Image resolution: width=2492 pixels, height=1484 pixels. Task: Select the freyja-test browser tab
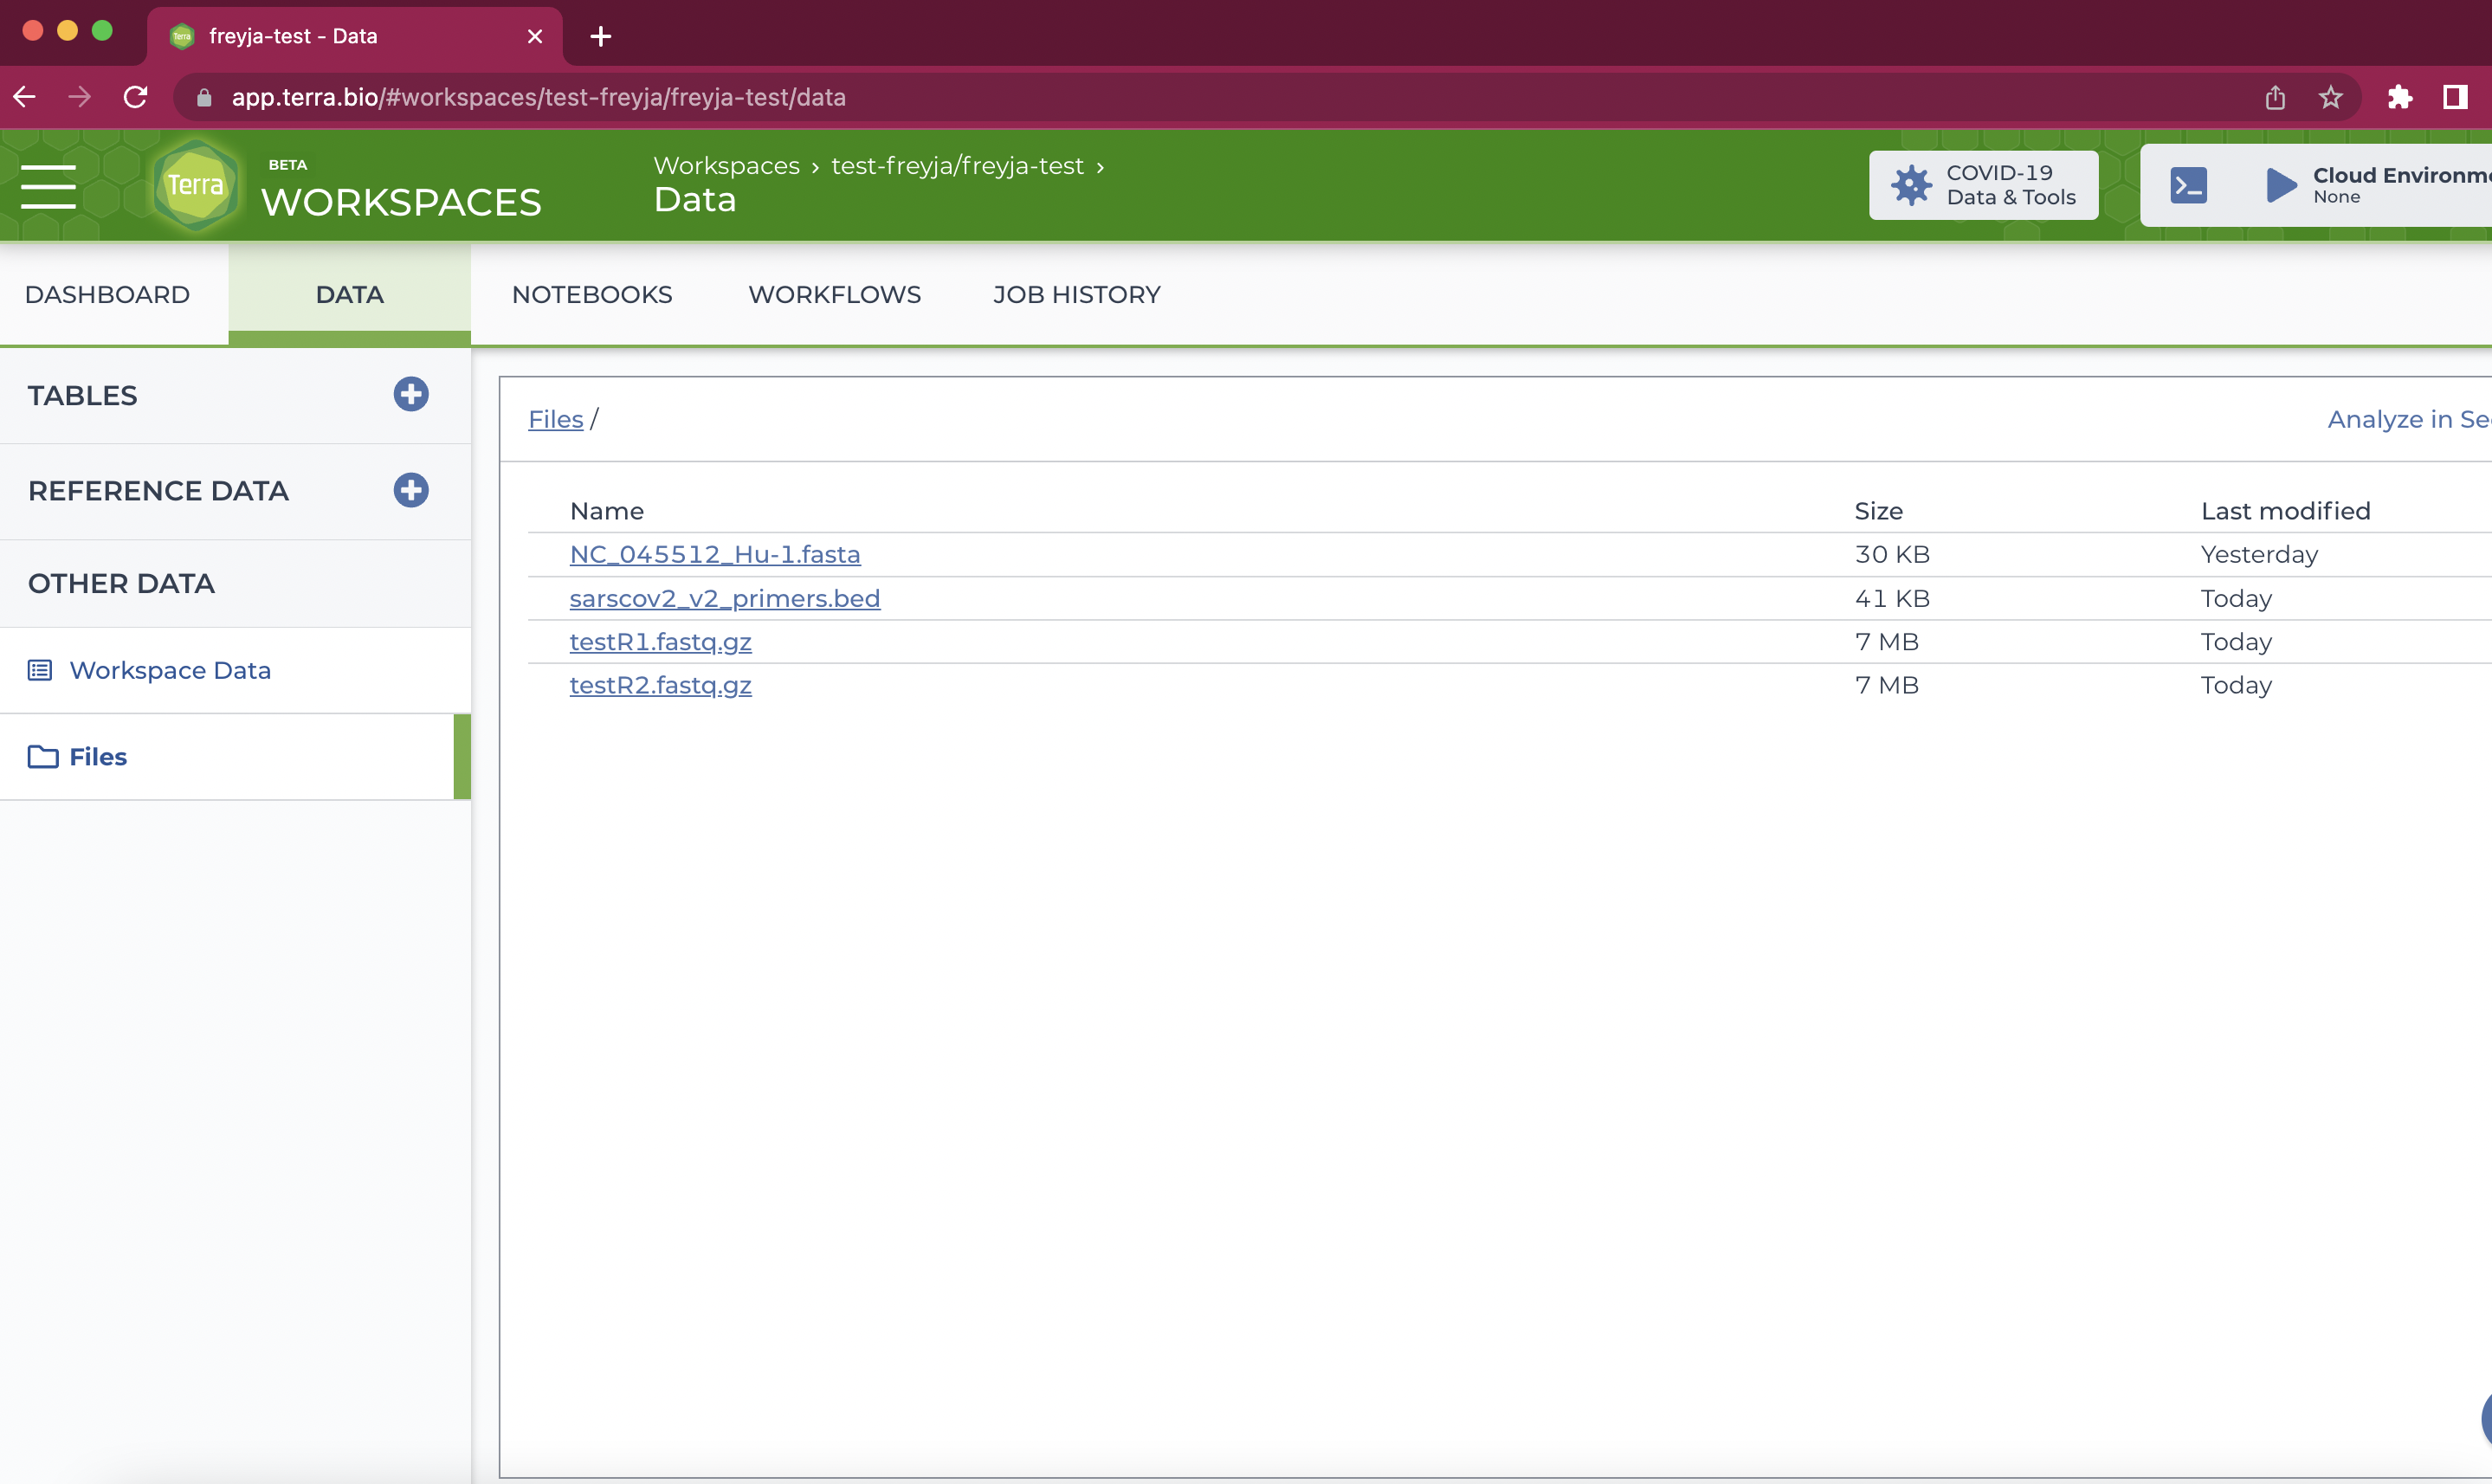pyautogui.click(x=355, y=36)
